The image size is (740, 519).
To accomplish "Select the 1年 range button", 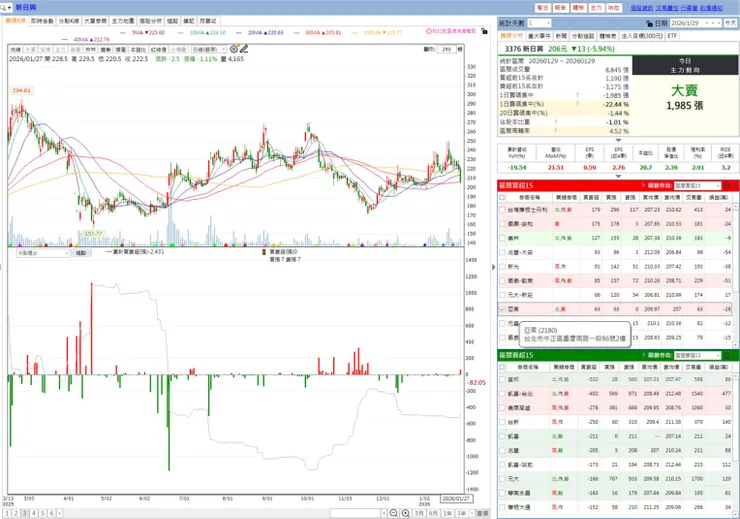I will point(447,513).
